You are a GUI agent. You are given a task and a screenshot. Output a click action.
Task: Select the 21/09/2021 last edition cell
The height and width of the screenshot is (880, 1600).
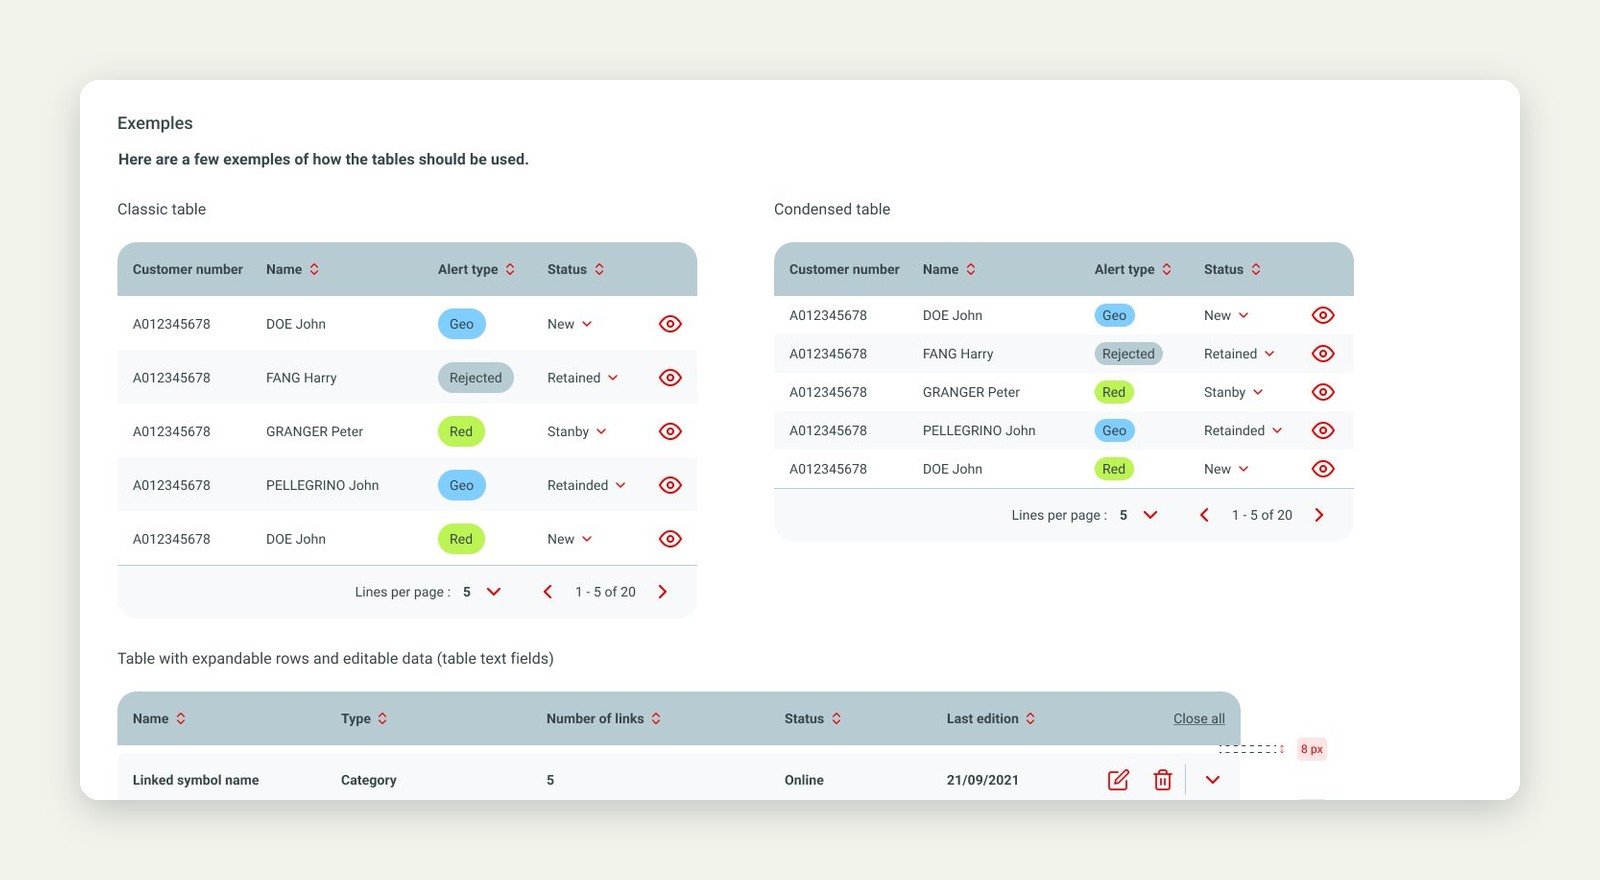pos(983,780)
